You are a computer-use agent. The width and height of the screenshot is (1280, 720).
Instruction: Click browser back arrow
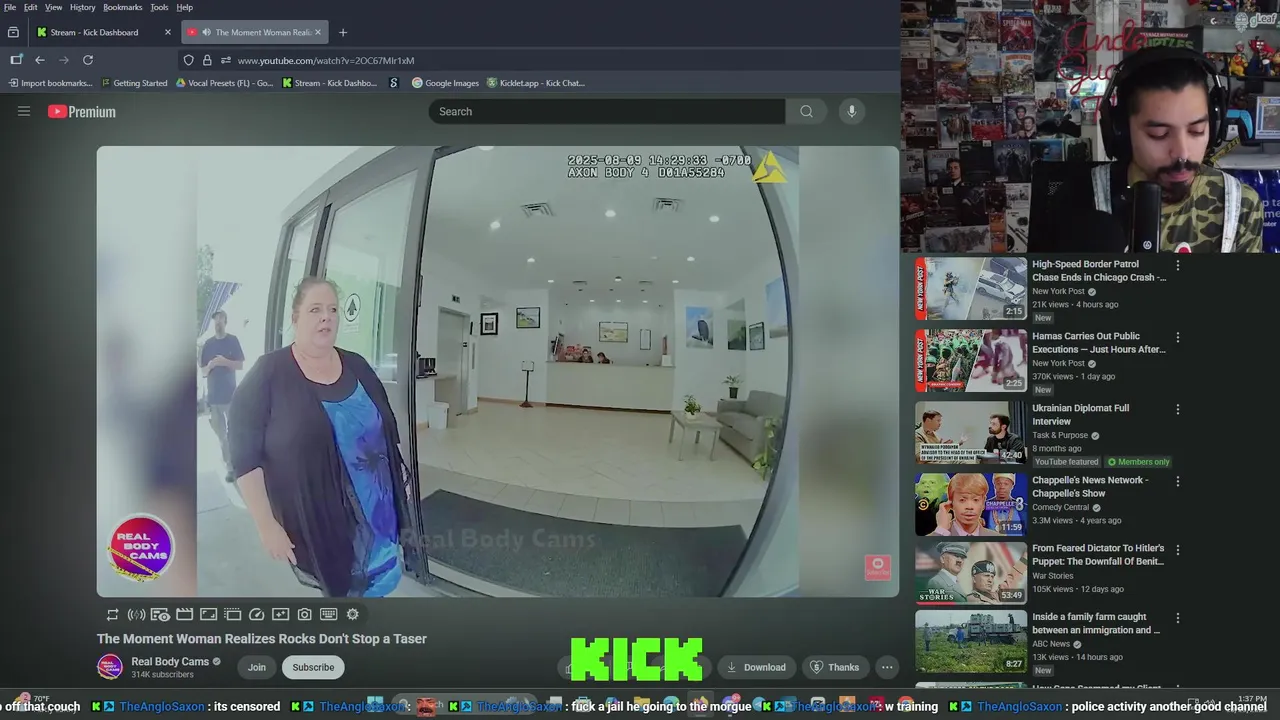point(40,60)
